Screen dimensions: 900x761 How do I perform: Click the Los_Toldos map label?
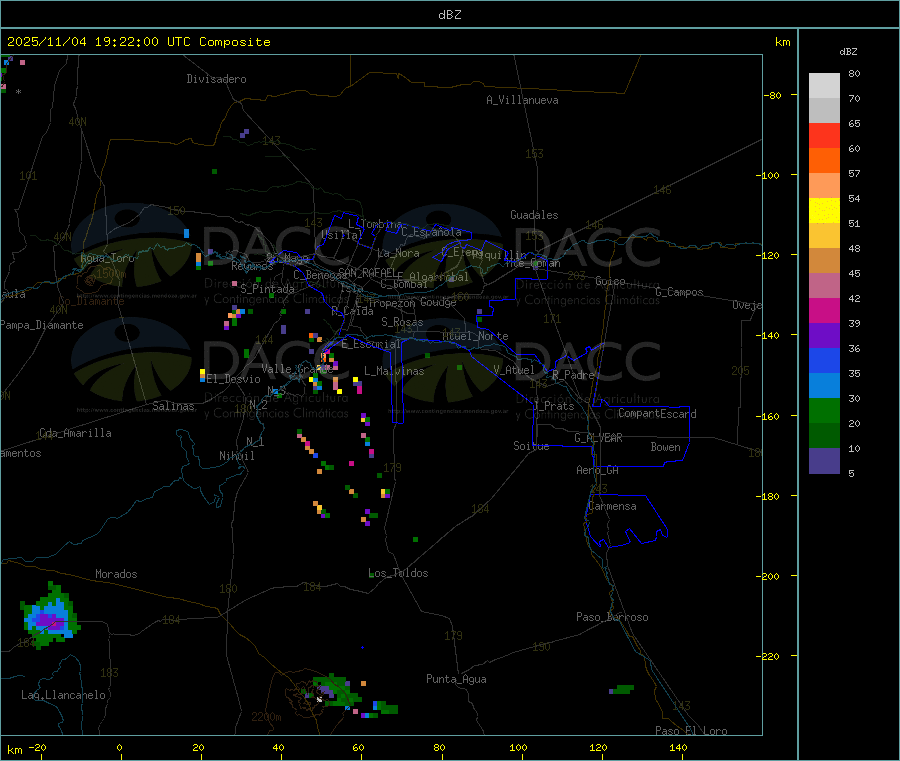coord(398,573)
